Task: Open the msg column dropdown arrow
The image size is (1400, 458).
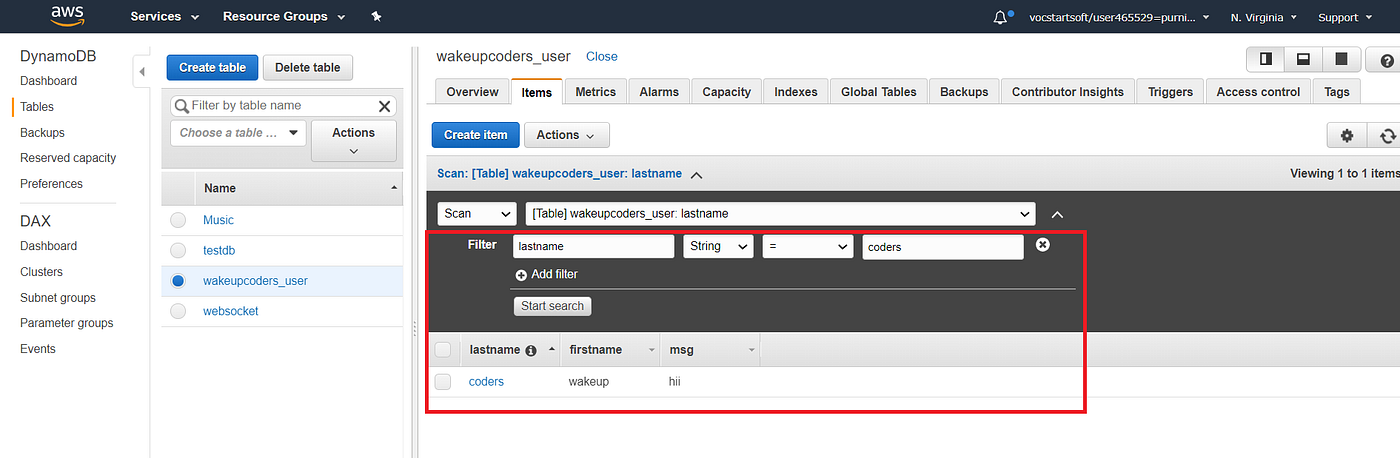Action: pyautogui.click(x=752, y=350)
